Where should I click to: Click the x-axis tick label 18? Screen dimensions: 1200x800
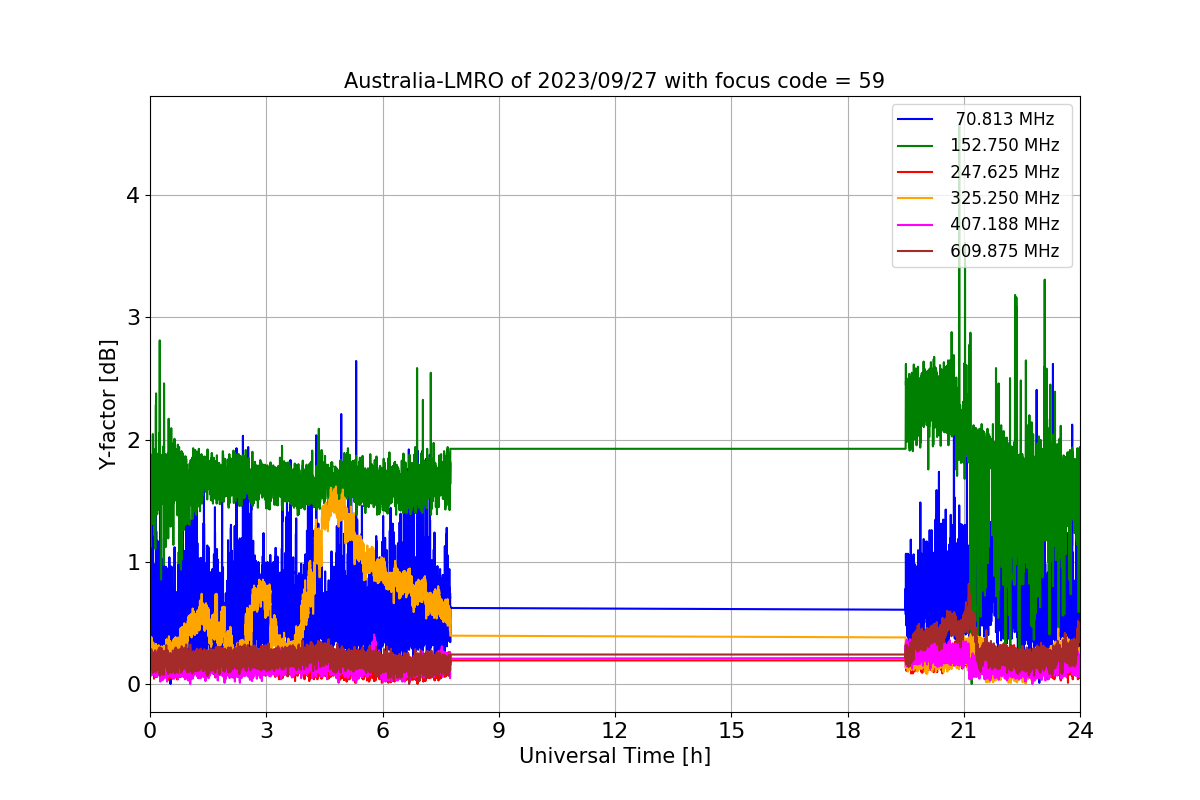(847, 730)
